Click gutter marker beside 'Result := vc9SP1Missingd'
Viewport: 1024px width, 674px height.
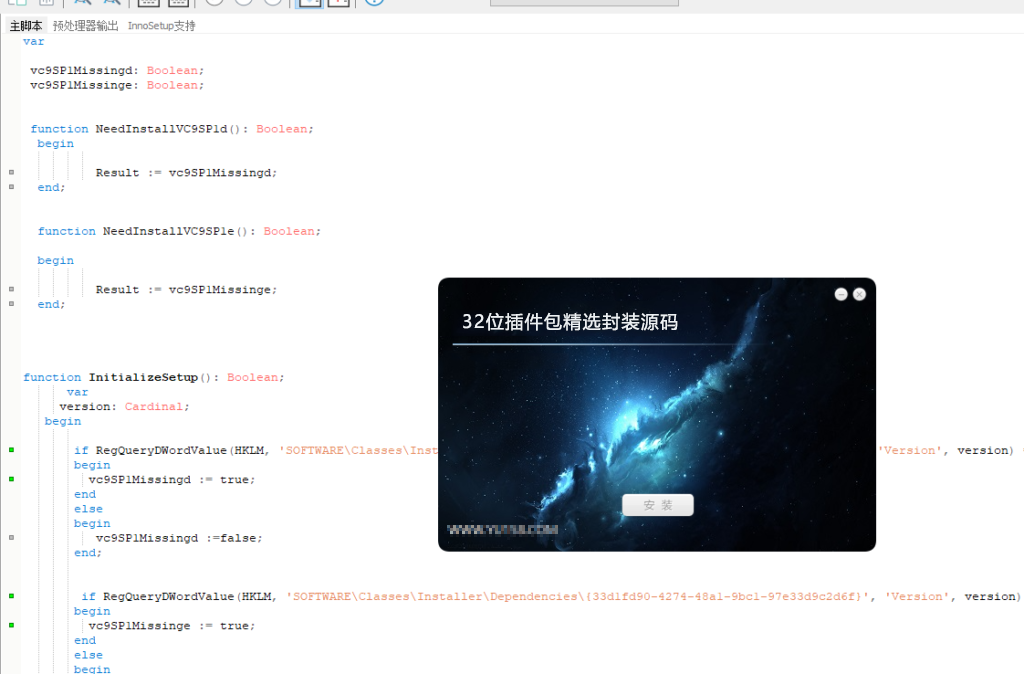click(11, 173)
